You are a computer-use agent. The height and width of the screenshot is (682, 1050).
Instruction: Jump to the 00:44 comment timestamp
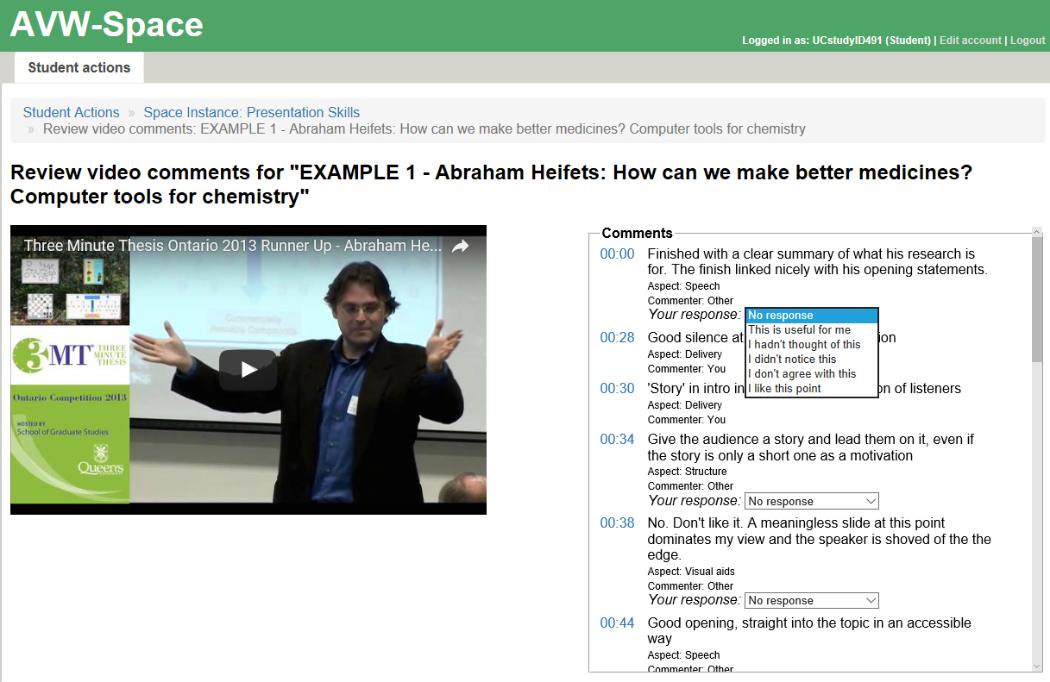[x=617, y=622]
